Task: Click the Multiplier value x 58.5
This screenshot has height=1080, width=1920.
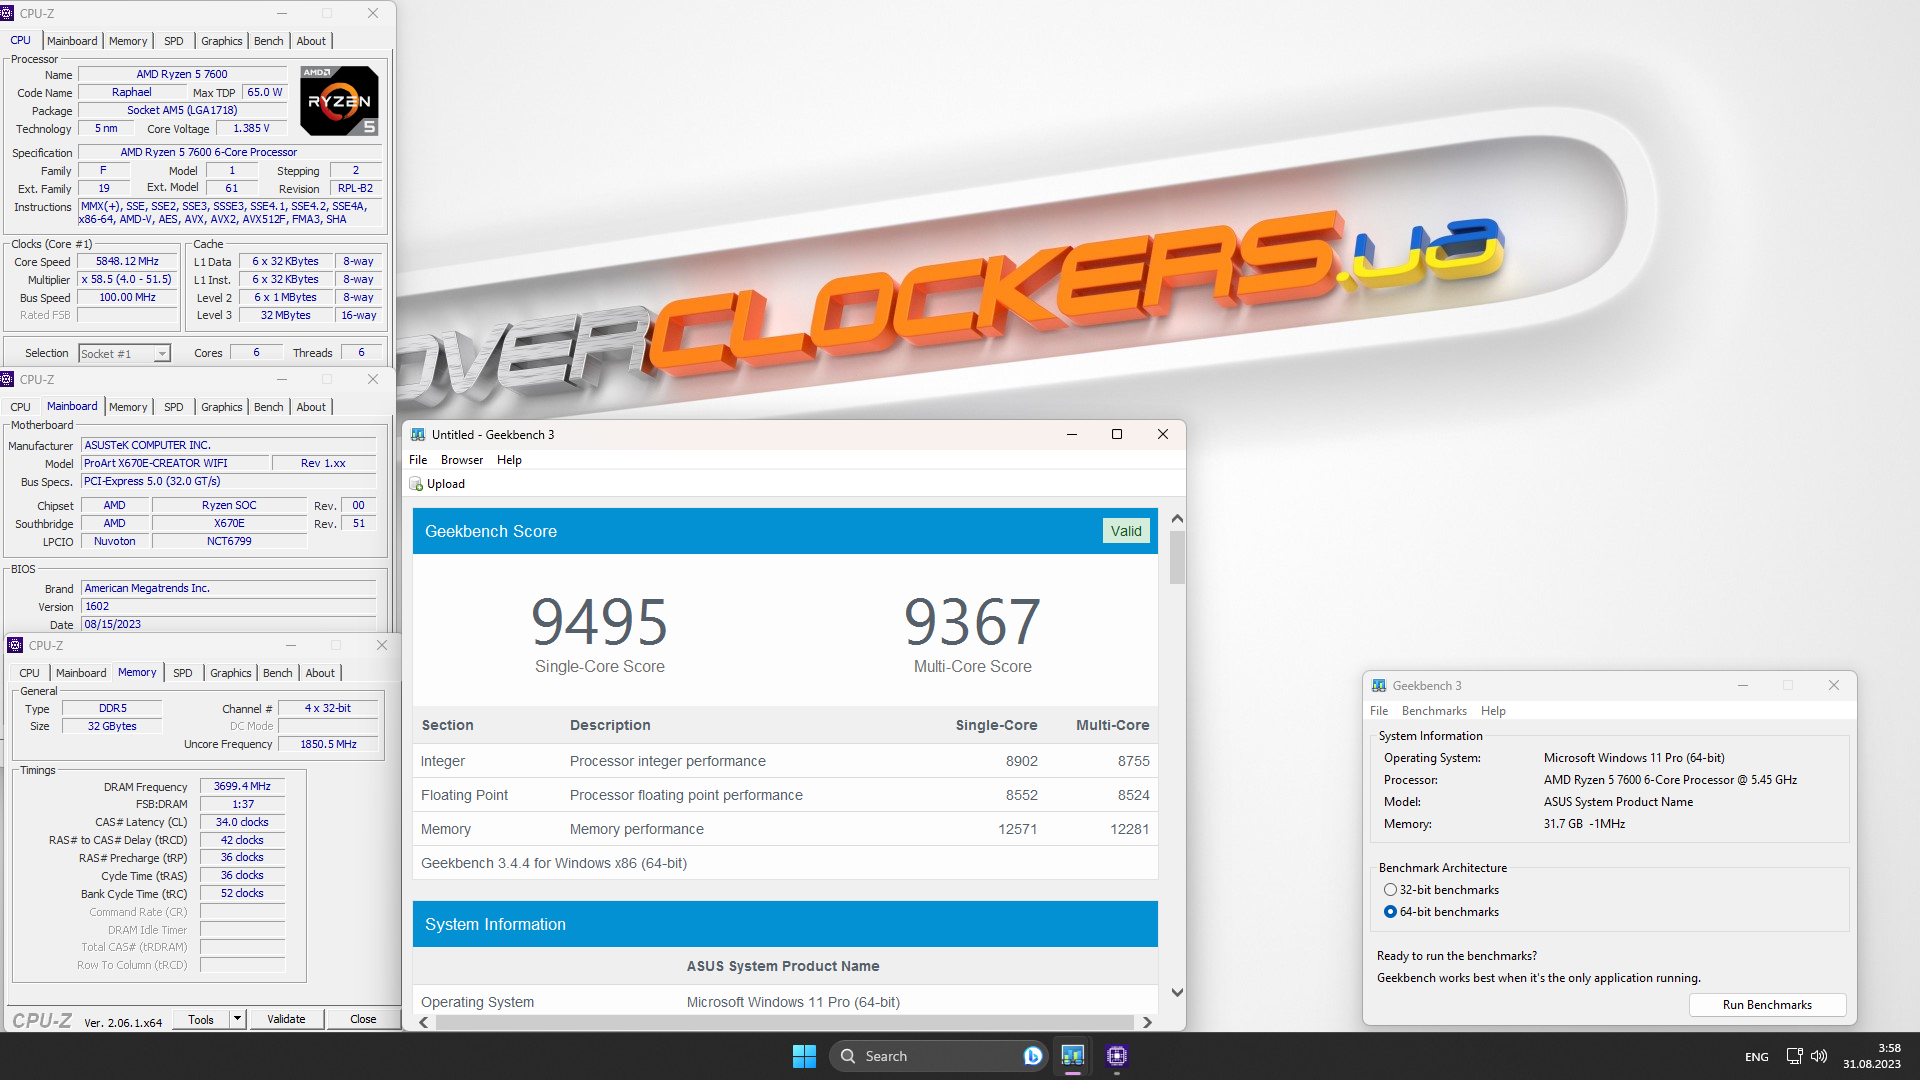Action: tap(128, 280)
